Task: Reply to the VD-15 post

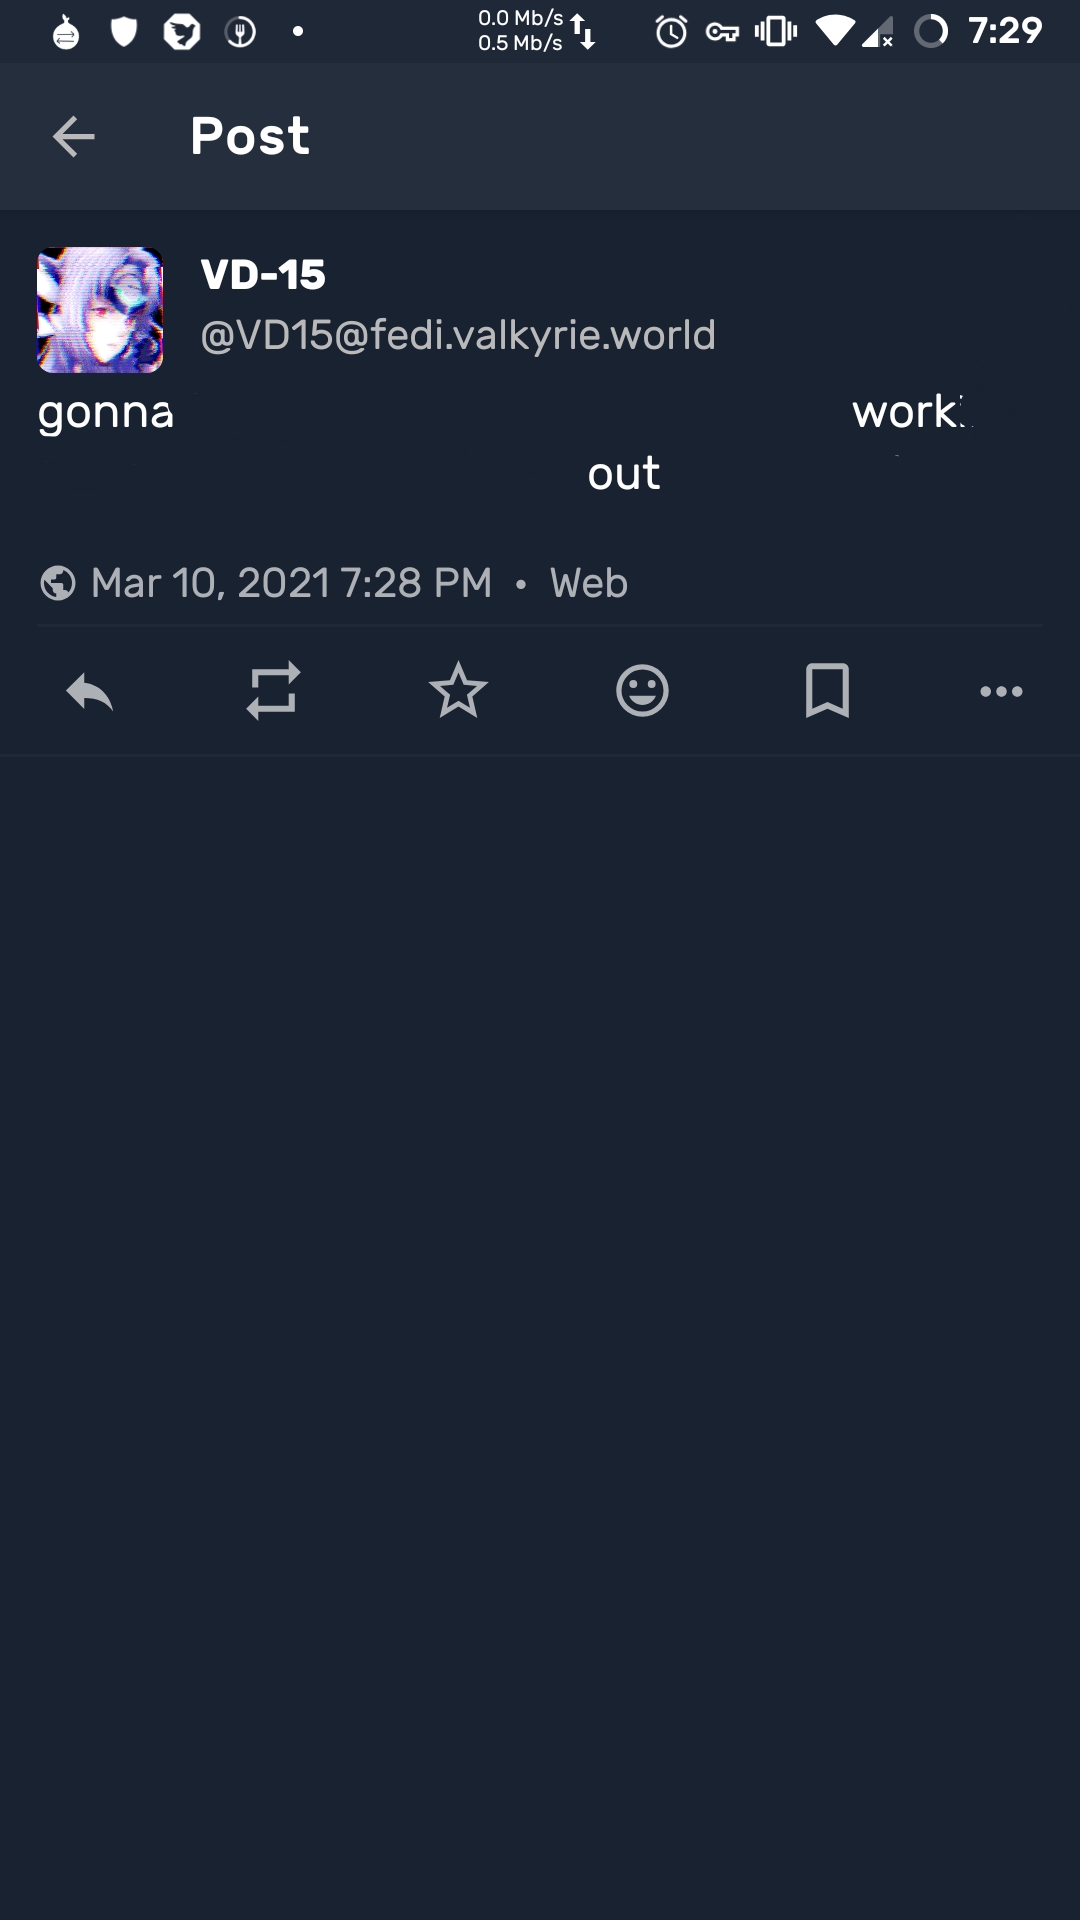Action: tap(90, 691)
